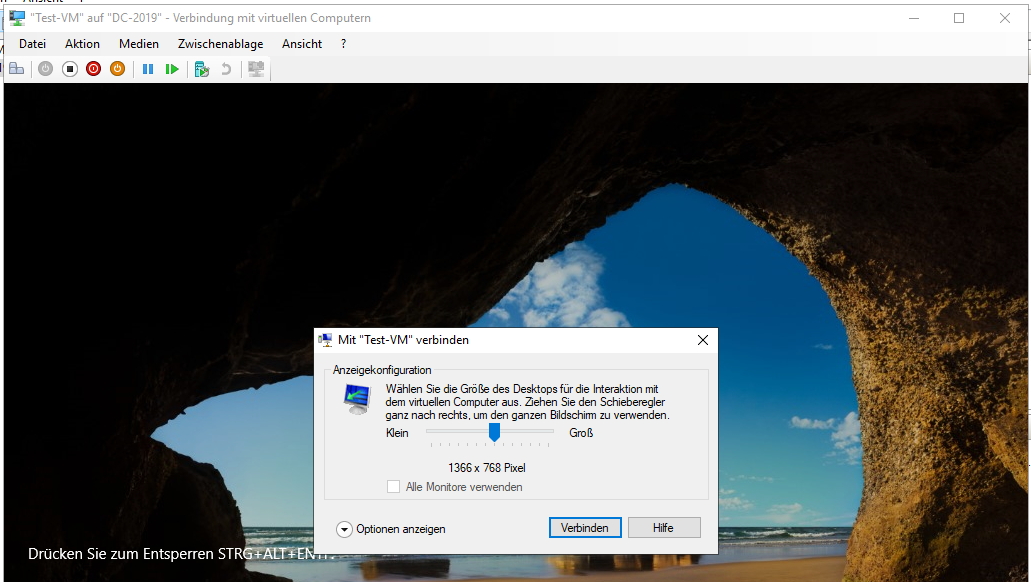Click the Enhanced Session monitor icon
Screen dimensions: 1031x582
256,69
